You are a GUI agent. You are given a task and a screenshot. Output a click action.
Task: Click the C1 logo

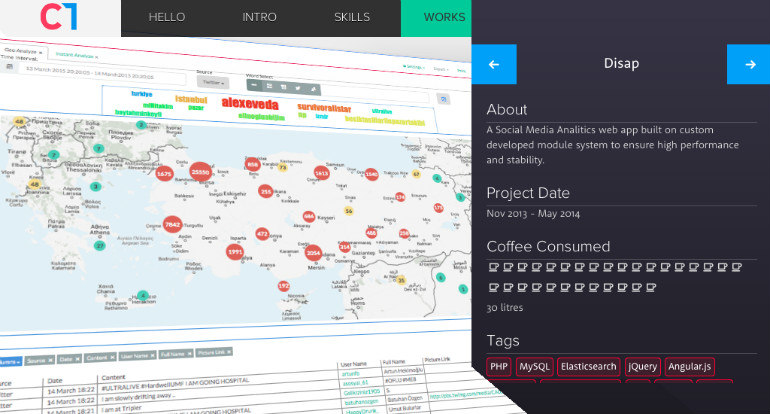(58, 16)
